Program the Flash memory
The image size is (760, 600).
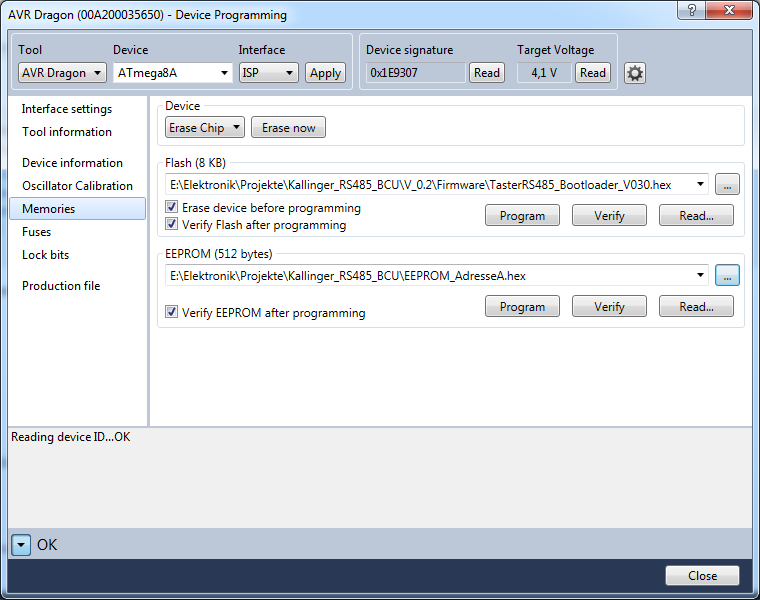click(522, 216)
